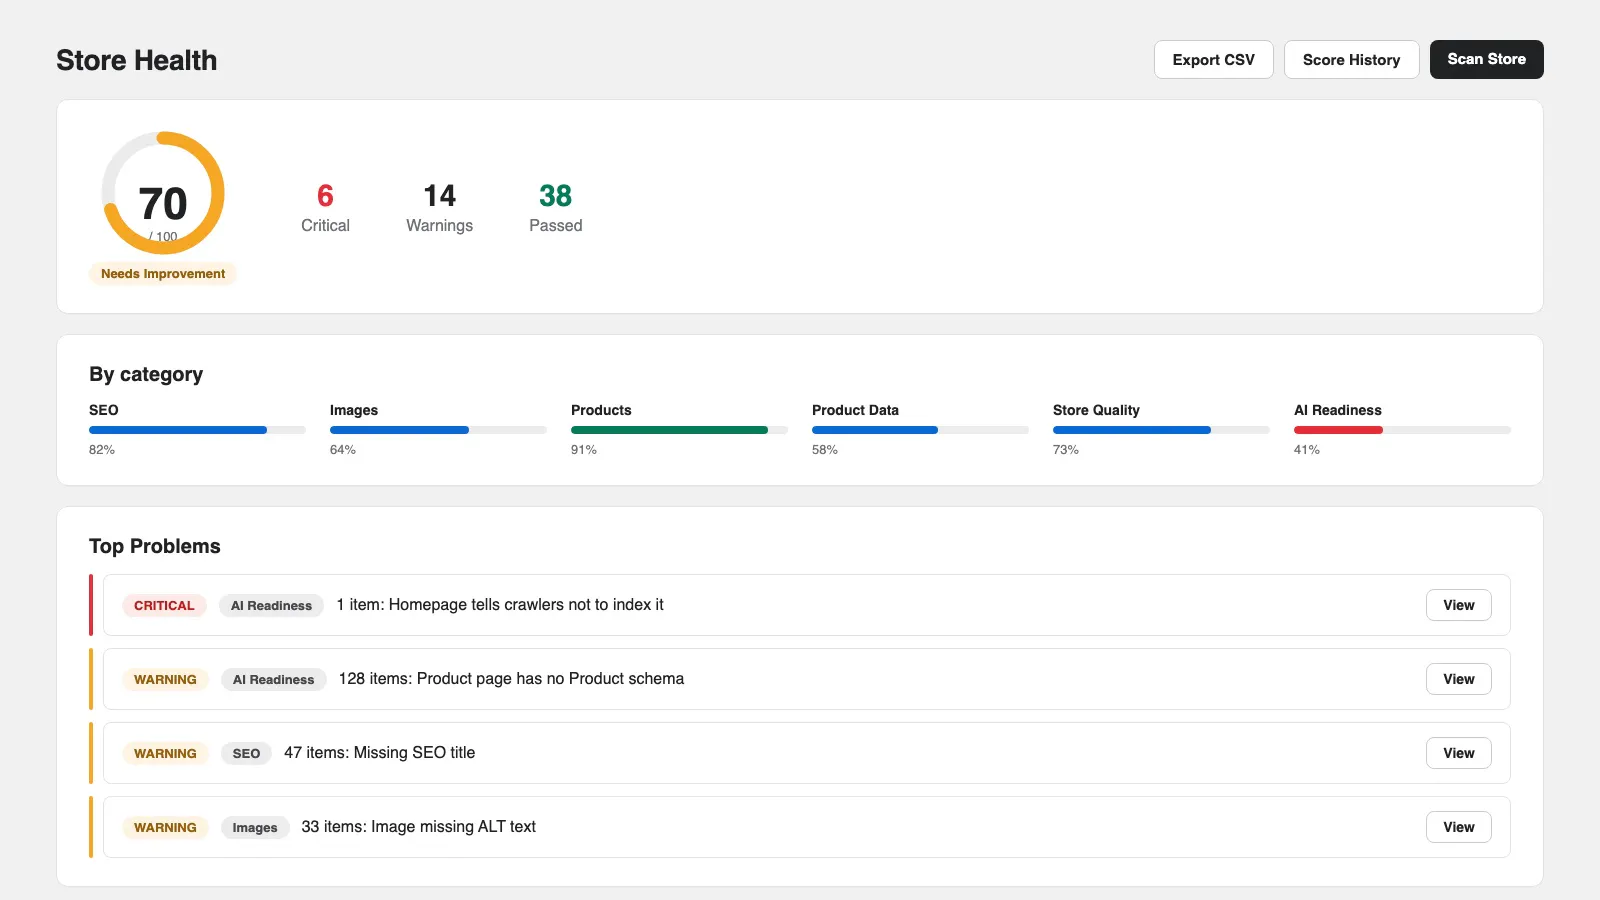
Task: Click the SEO category progress bar
Action: click(x=197, y=430)
